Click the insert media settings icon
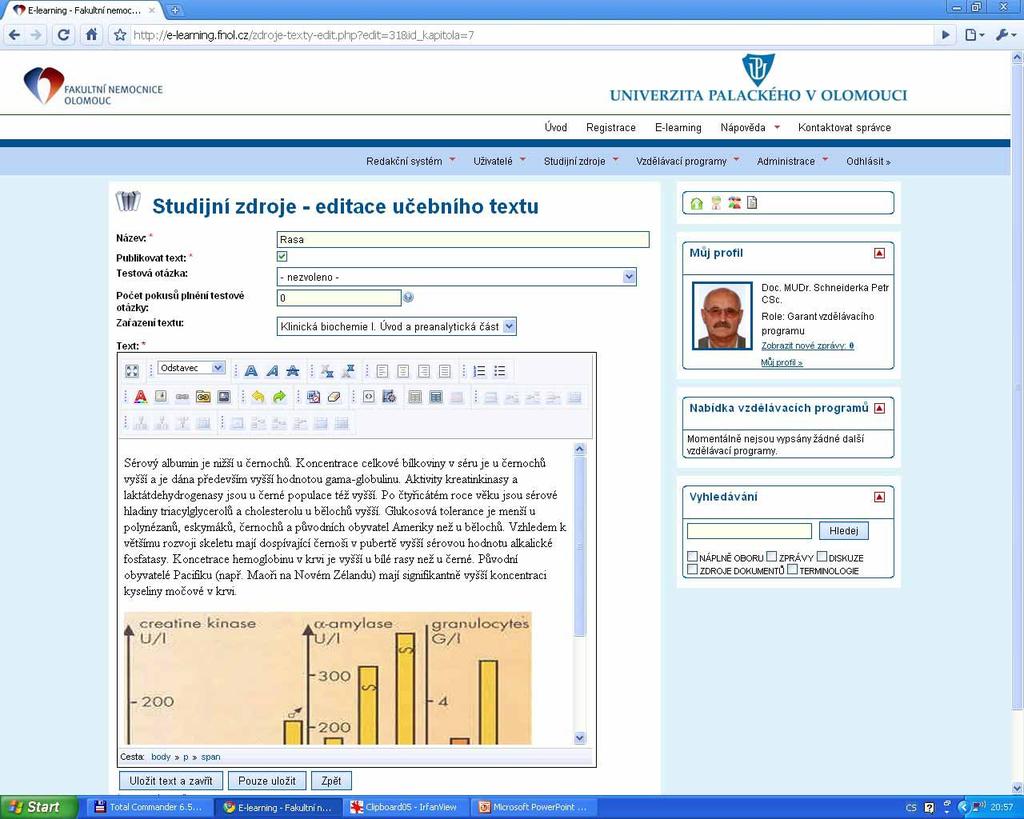This screenshot has height=819, width=1024. (389, 396)
